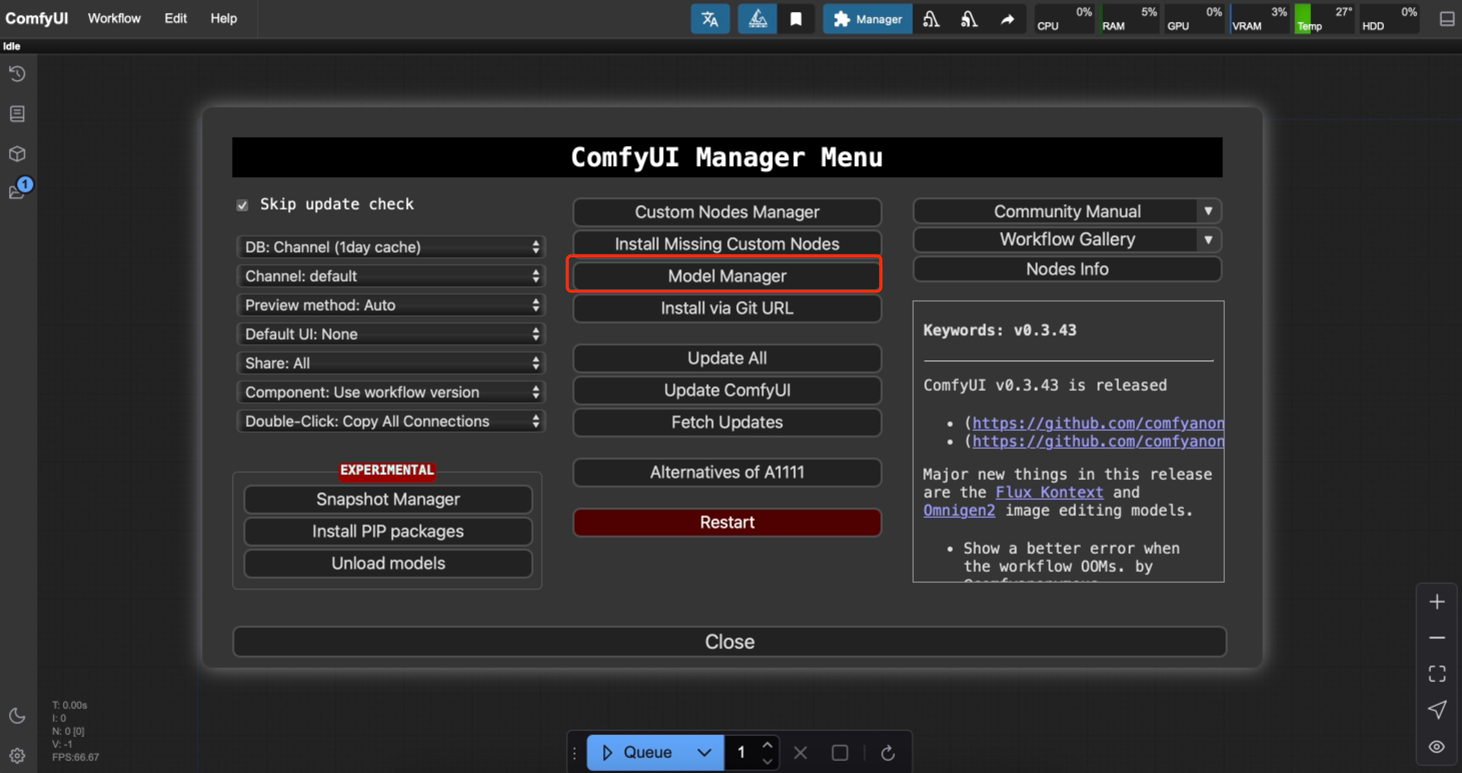This screenshot has height=773, width=1462.
Task: Open the Flux Kontext link
Action: 1049,492
